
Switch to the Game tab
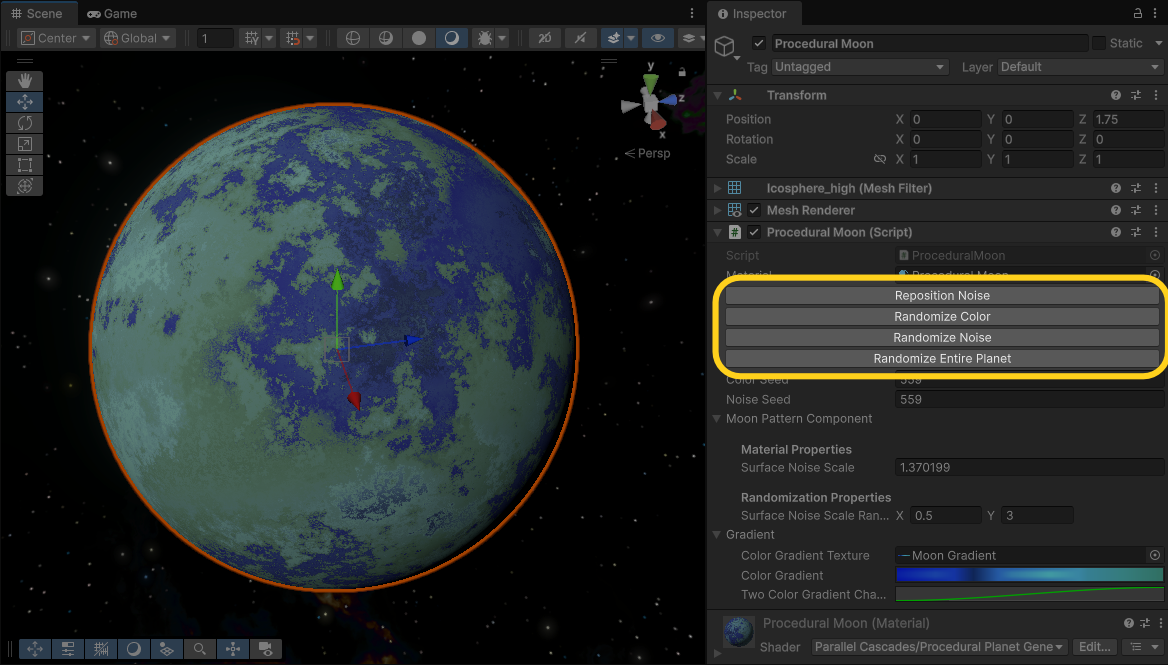112,13
